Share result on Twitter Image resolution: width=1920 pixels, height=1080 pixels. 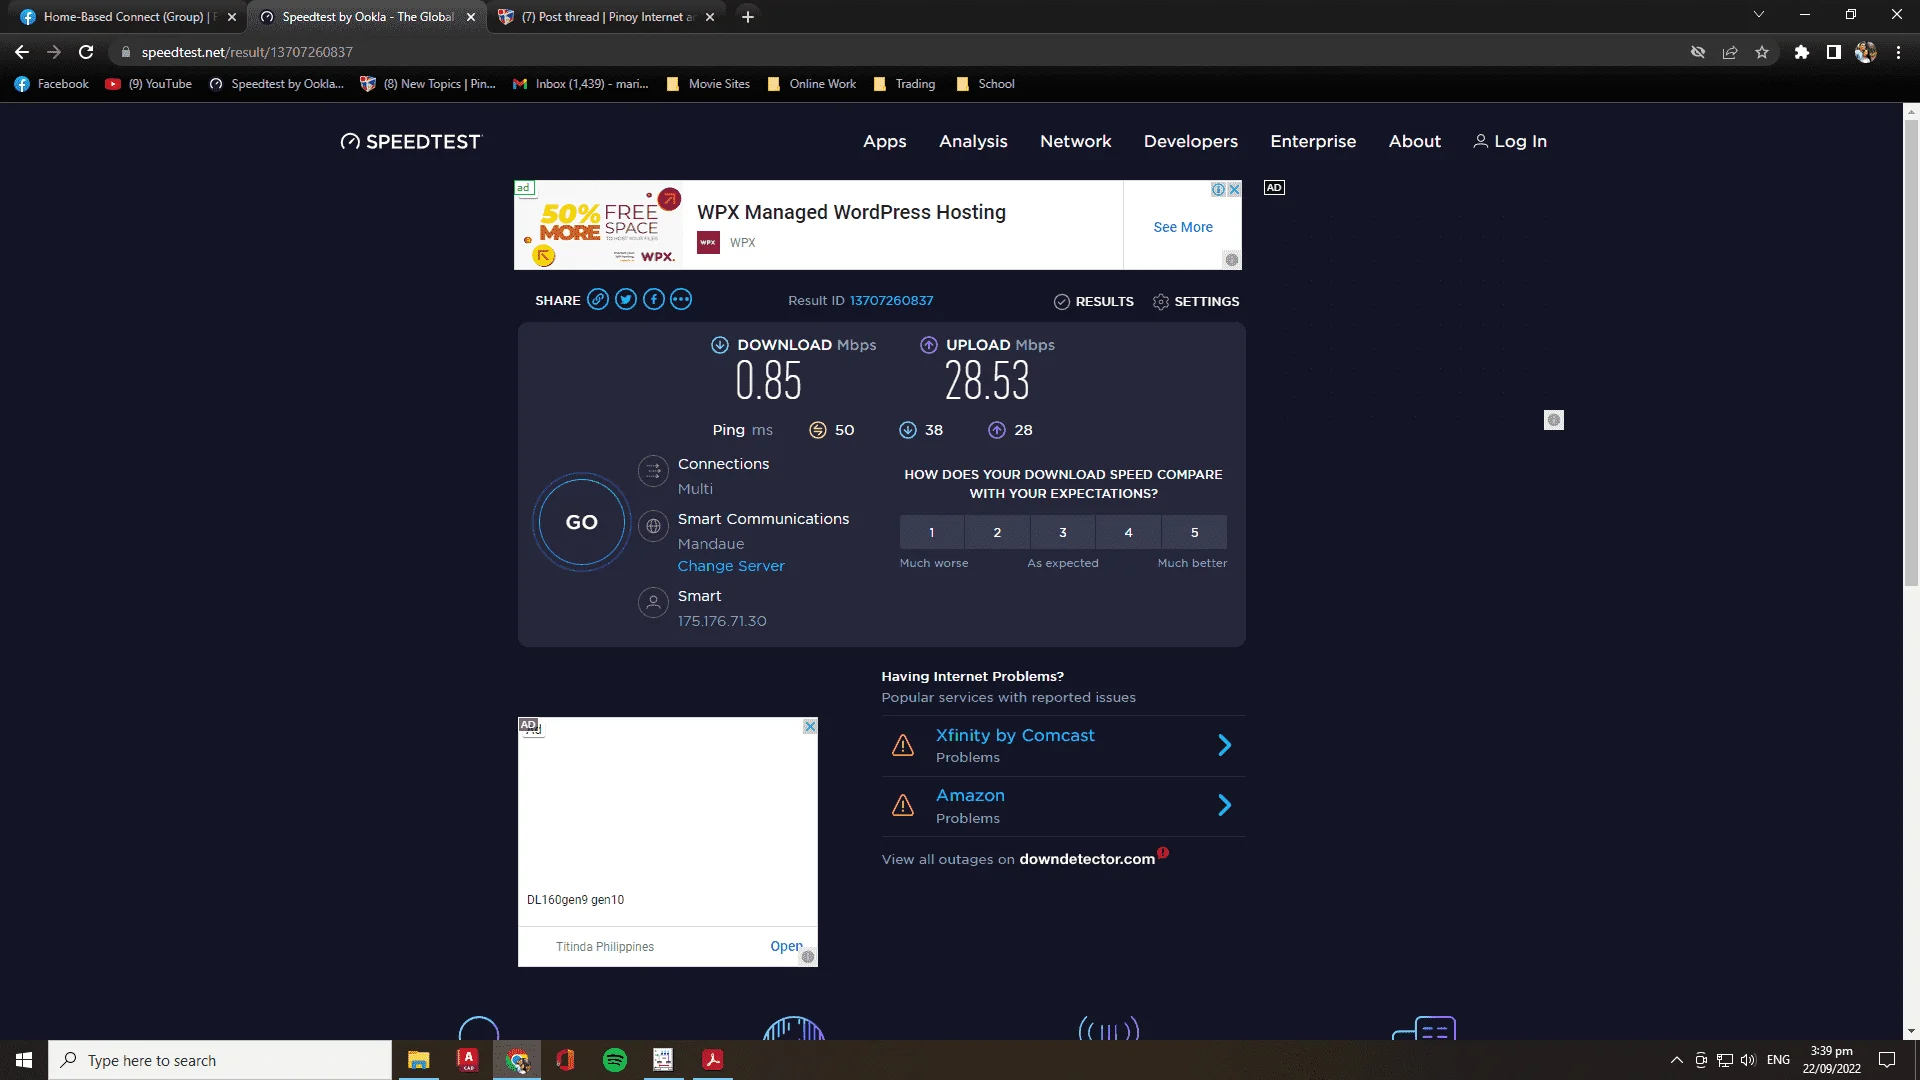pyautogui.click(x=626, y=300)
